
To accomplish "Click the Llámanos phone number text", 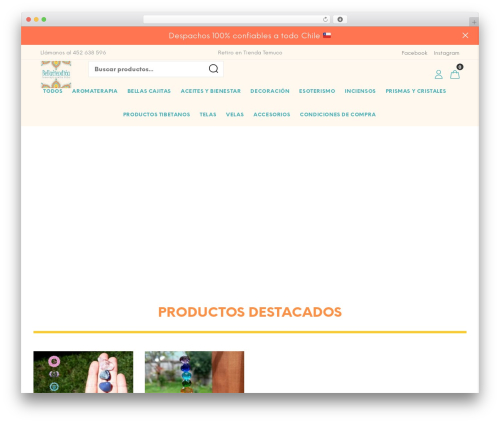I will (x=73, y=52).
